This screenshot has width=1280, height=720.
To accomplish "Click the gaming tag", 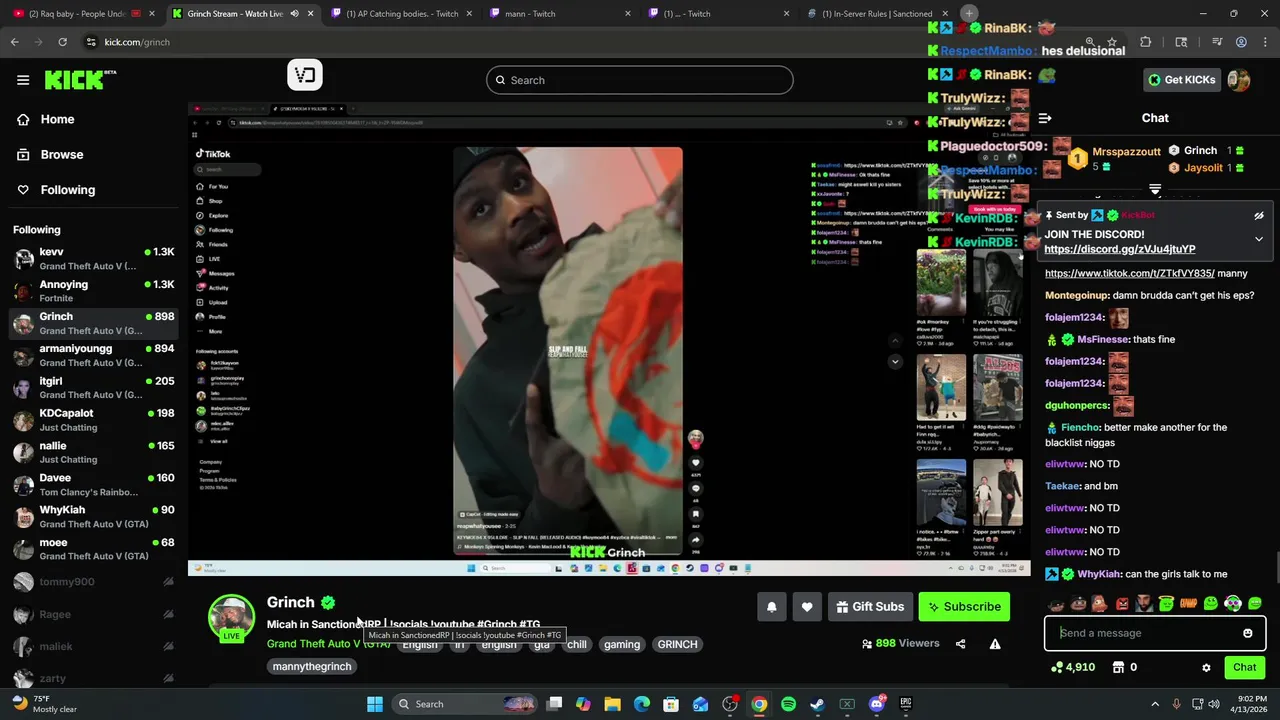I will [621, 644].
